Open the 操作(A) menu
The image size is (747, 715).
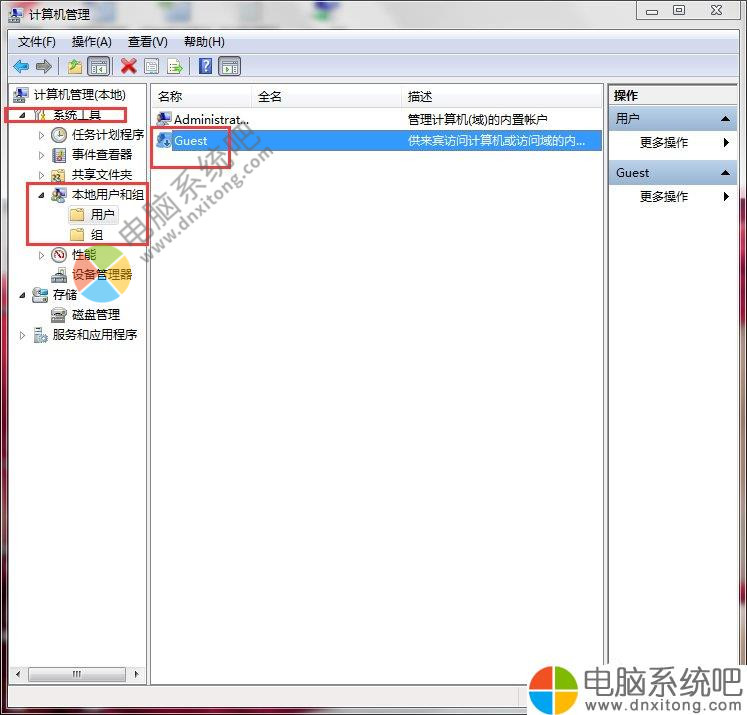point(91,42)
